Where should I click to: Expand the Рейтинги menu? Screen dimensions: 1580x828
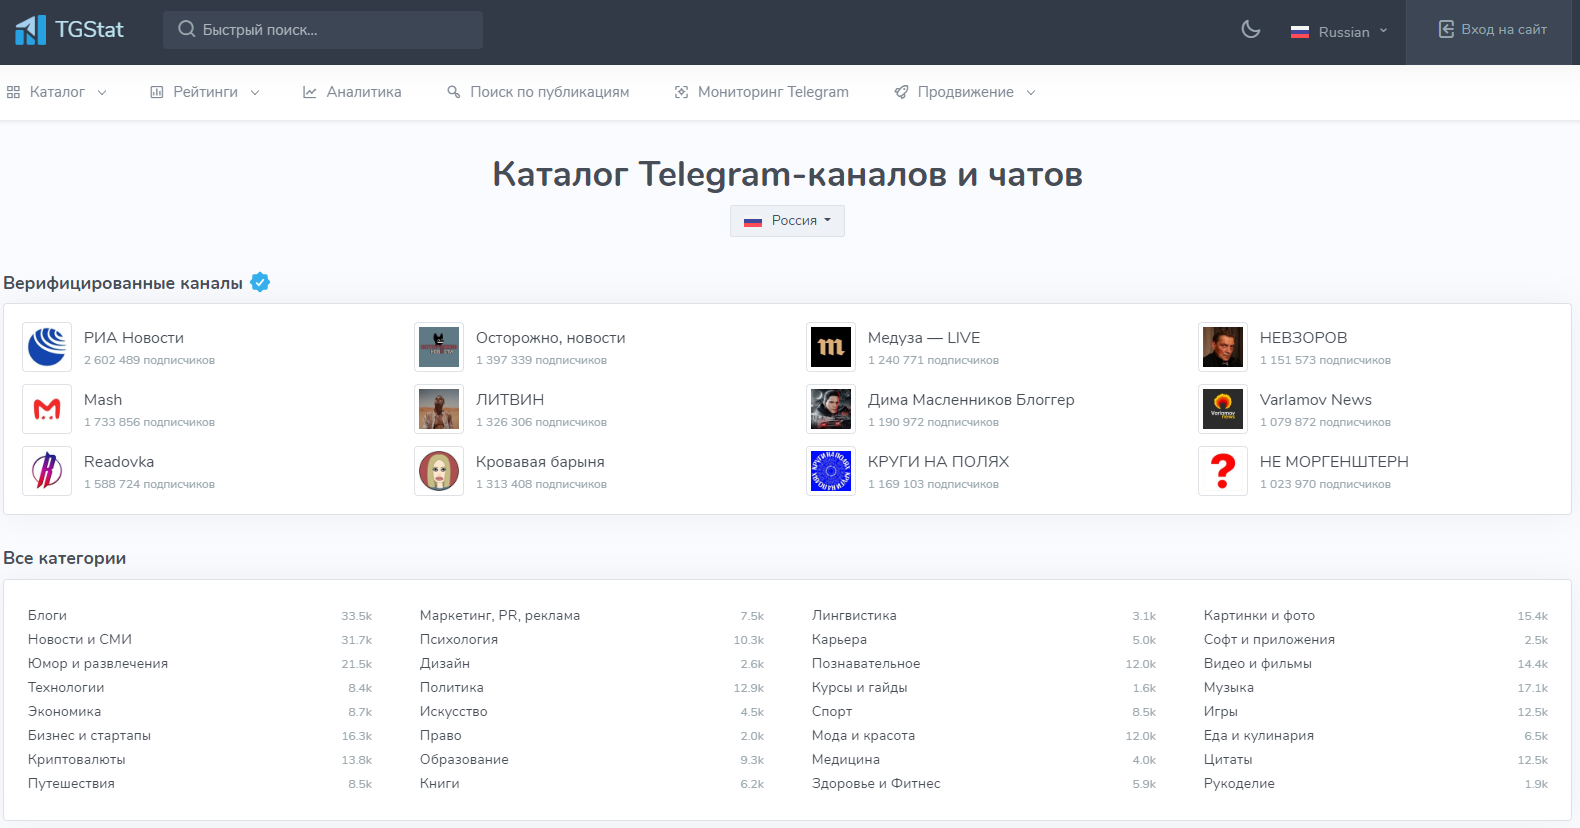[x=205, y=92]
